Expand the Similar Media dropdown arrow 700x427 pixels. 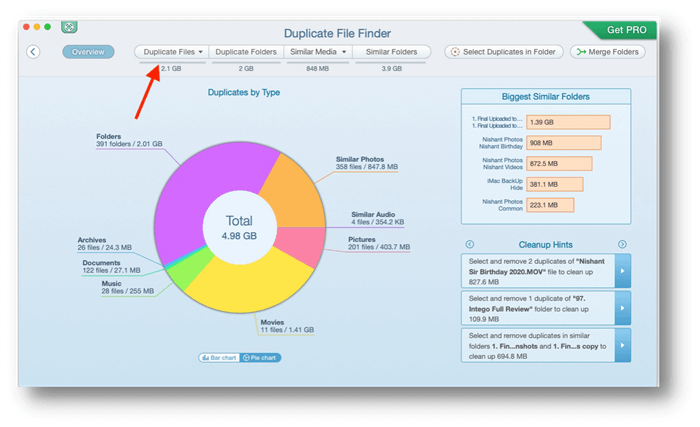344,52
